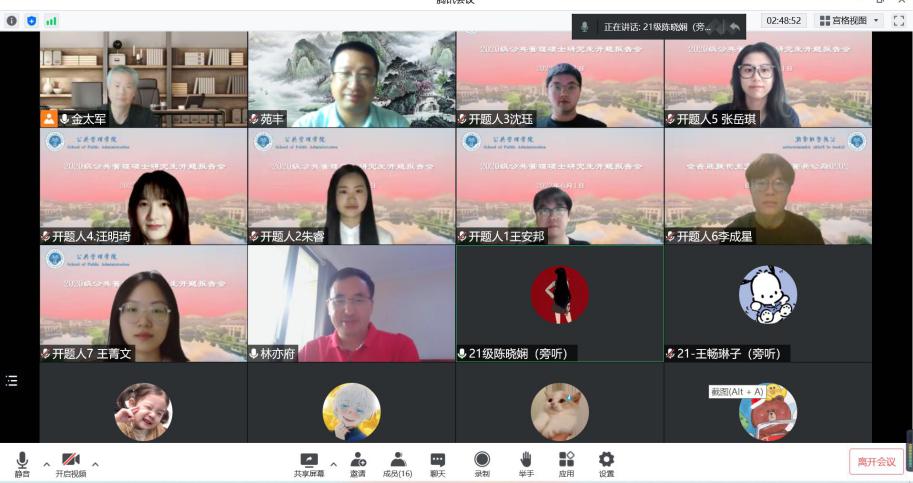Click the blue security shield icon
This screenshot has height=483, width=913.
click(31, 20)
